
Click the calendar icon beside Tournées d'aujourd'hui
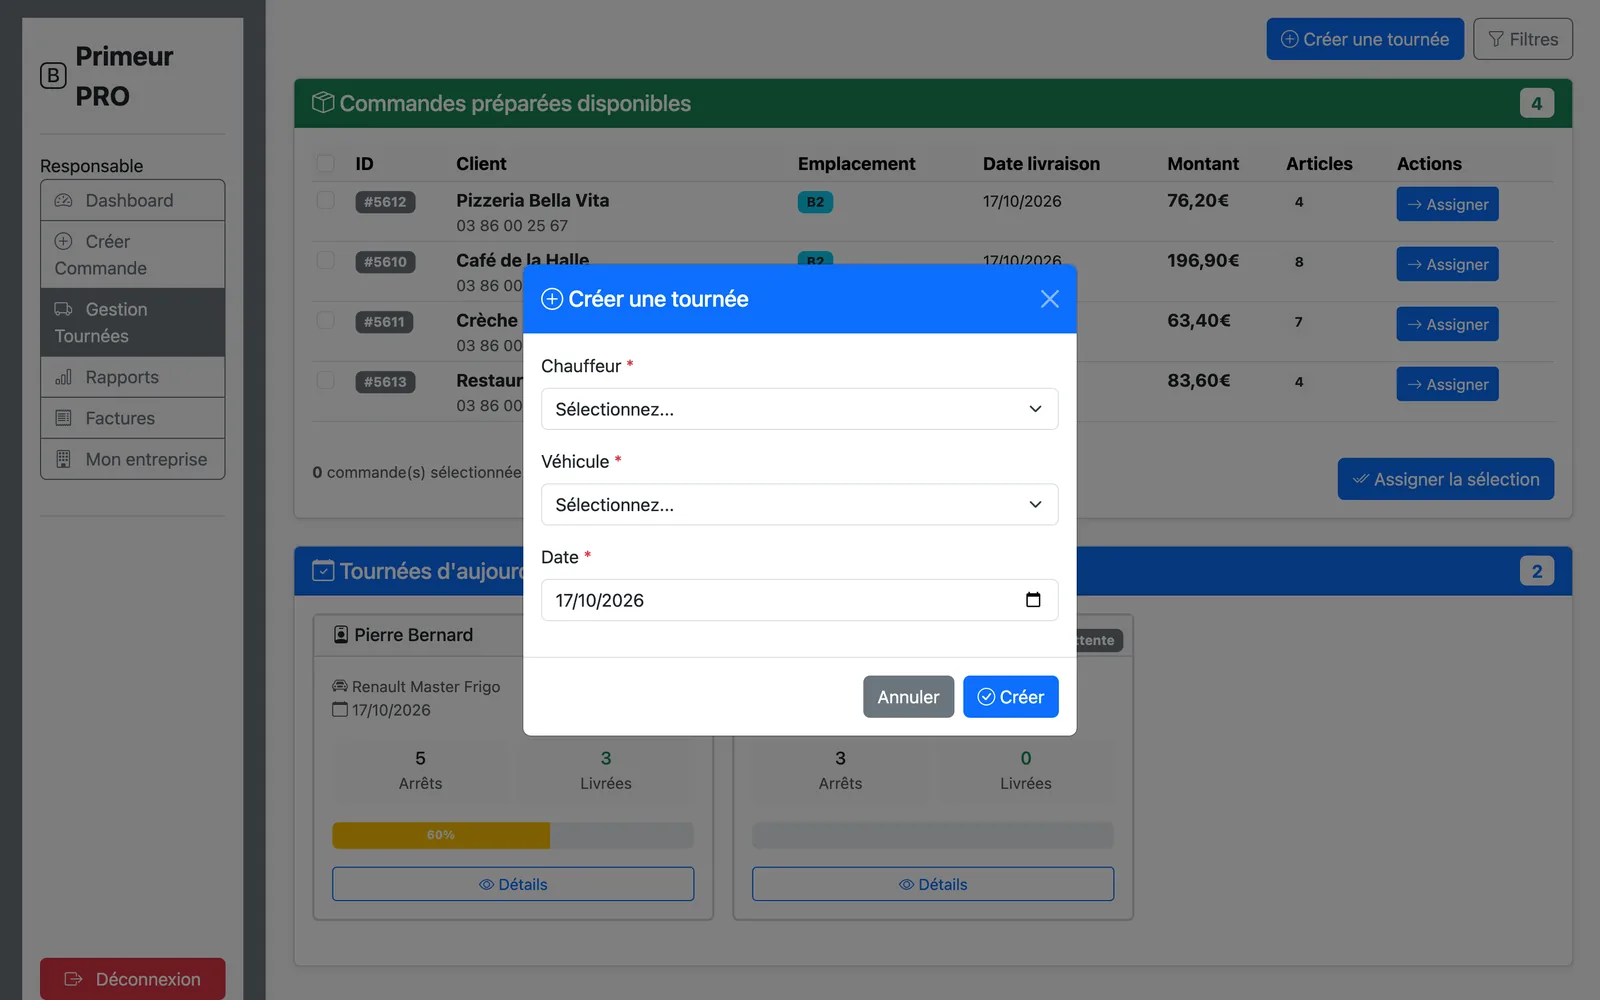point(323,571)
